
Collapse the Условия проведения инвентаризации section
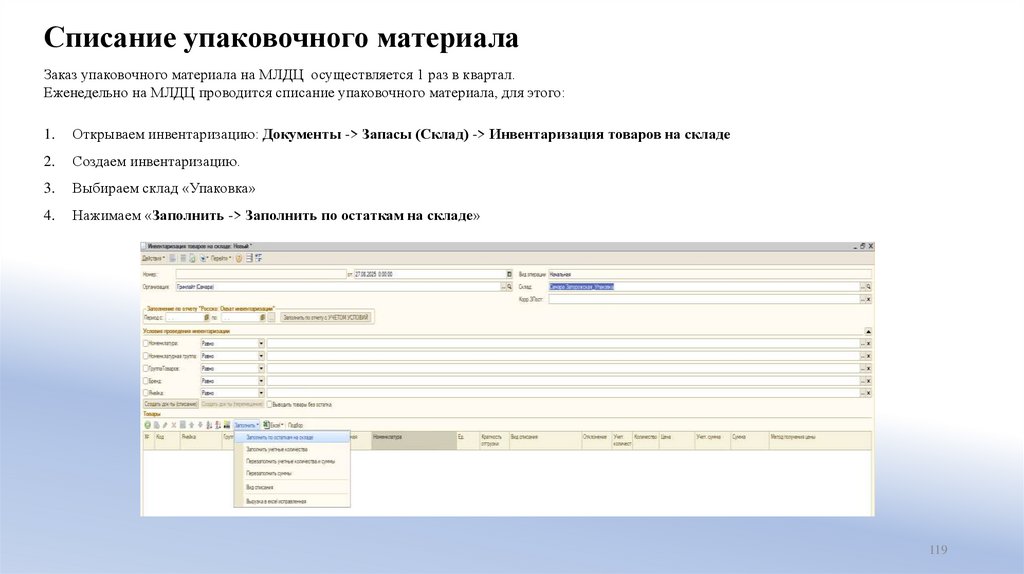[868, 332]
